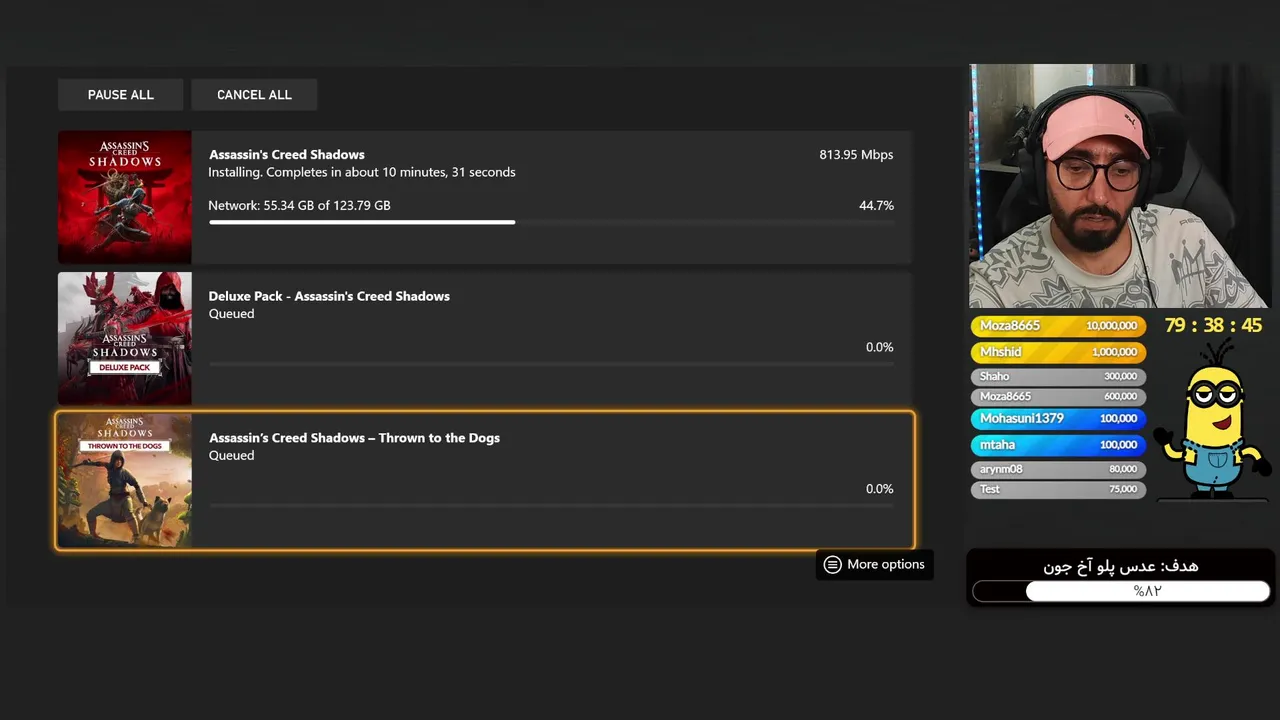This screenshot has width=1280, height=720.
Task: Click Deluxe Pack queued progress bar
Action: (x=551, y=364)
